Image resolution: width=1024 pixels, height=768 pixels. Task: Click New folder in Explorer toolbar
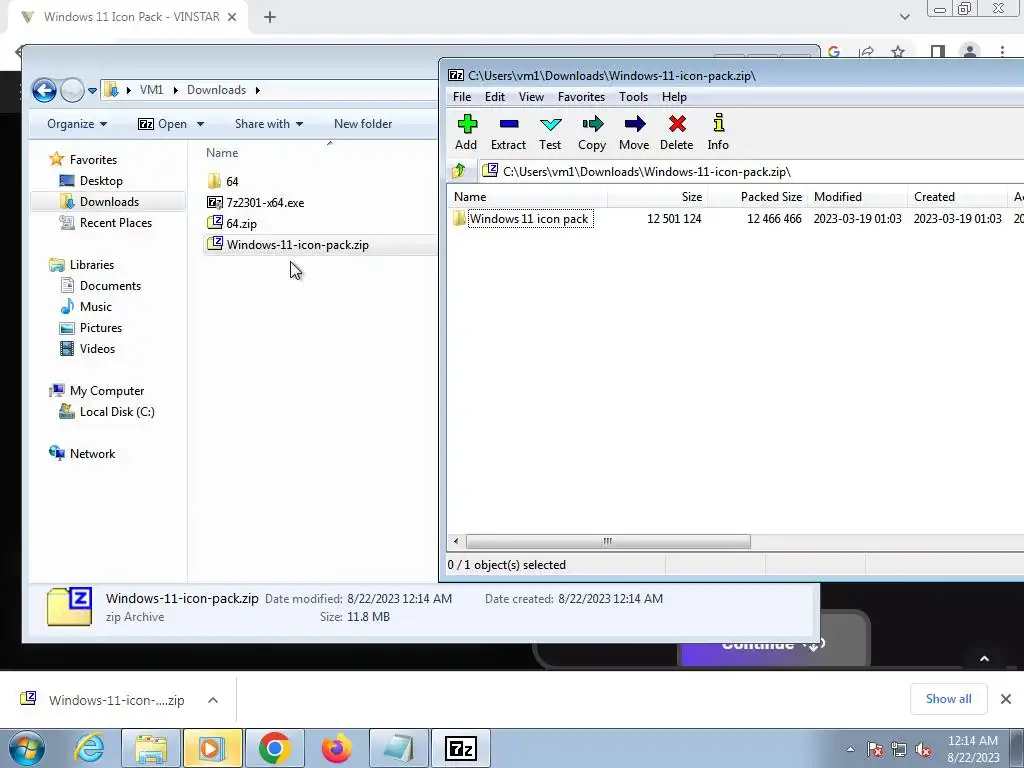point(363,124)
